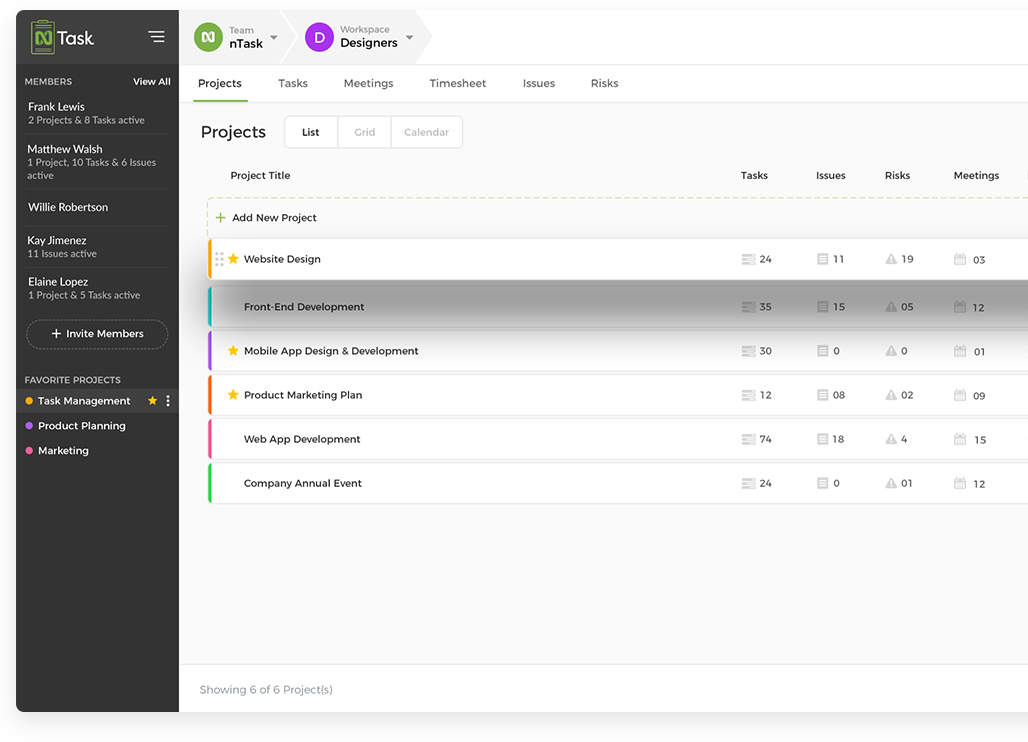1028x742 pixels.
Task: Open the Front-End Development project
Action: pos(304,307)
